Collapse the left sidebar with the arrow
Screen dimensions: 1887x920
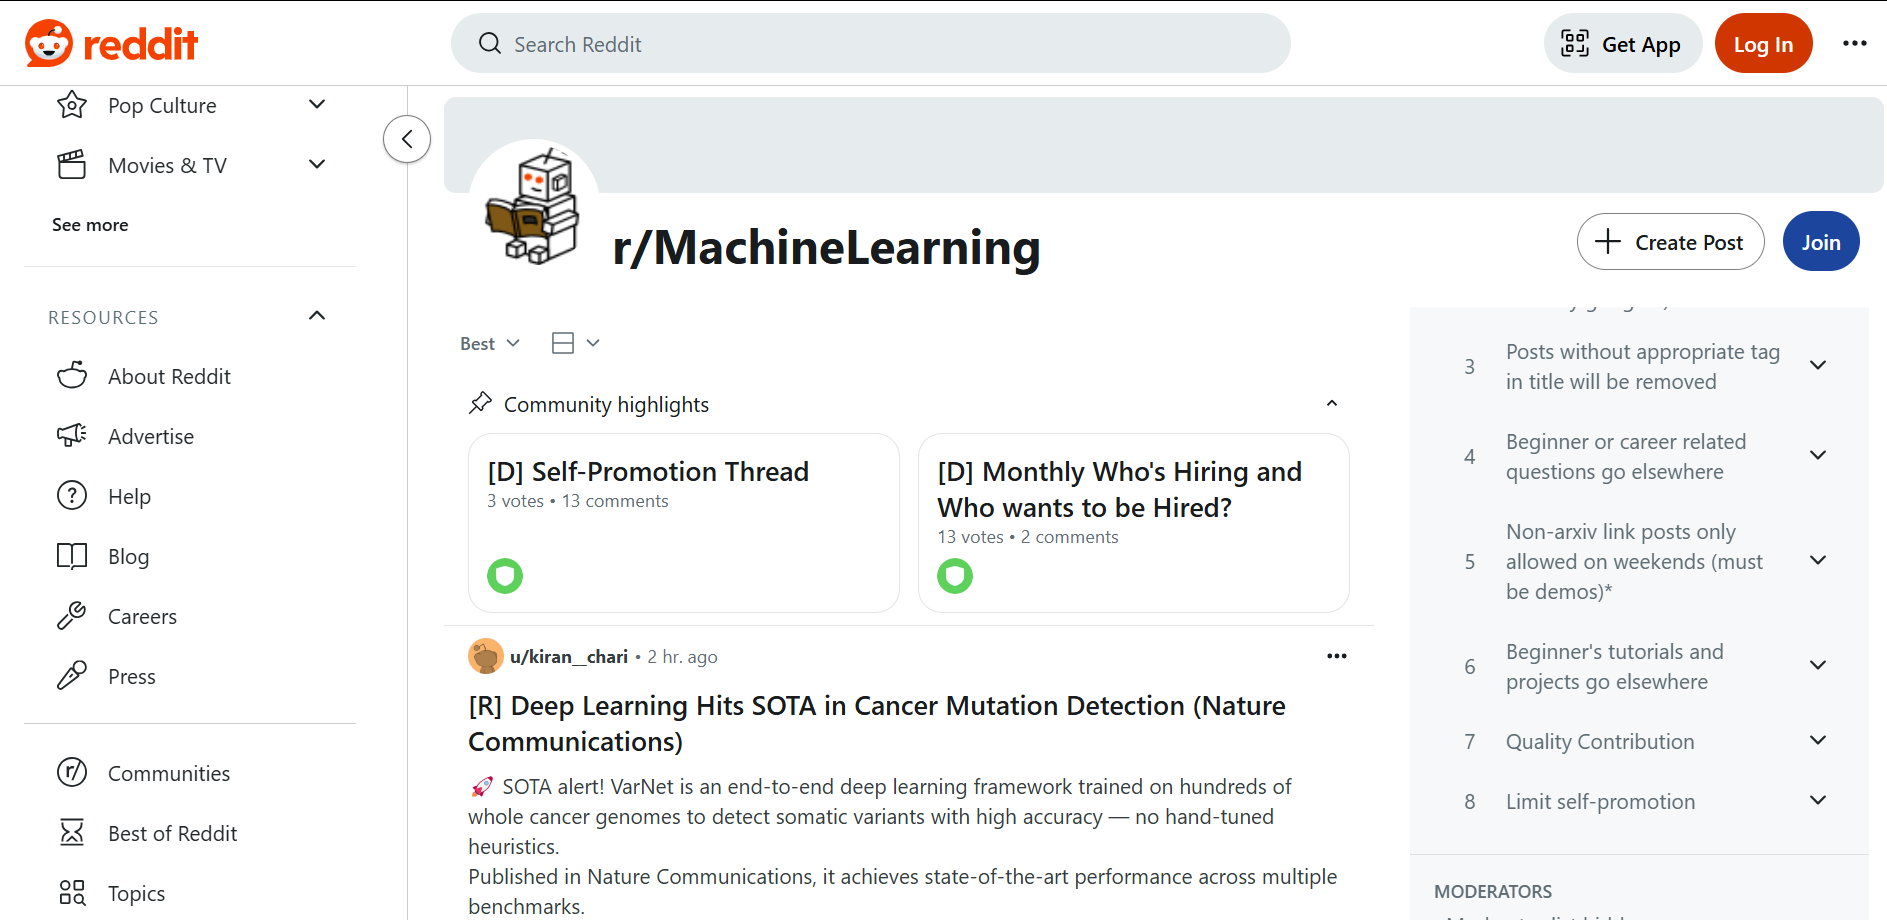[x=406, y=139]
